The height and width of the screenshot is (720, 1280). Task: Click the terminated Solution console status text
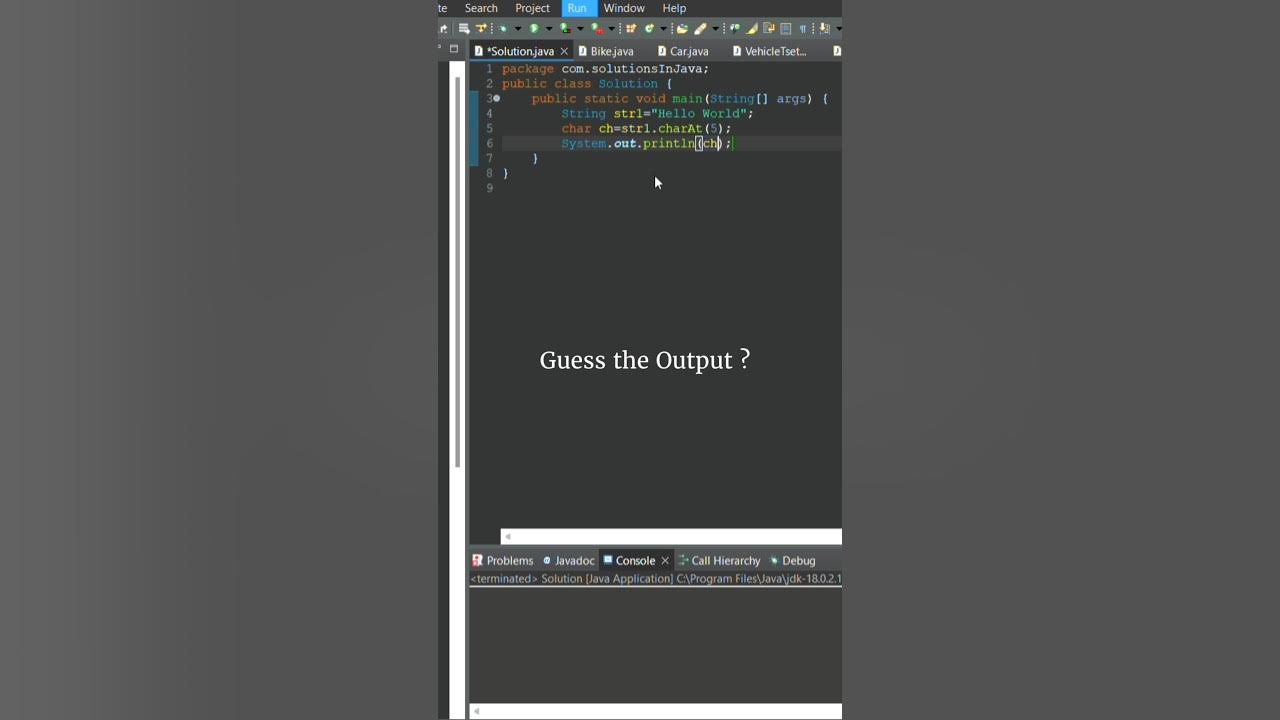pyautogui.click(x=656, y=579)
